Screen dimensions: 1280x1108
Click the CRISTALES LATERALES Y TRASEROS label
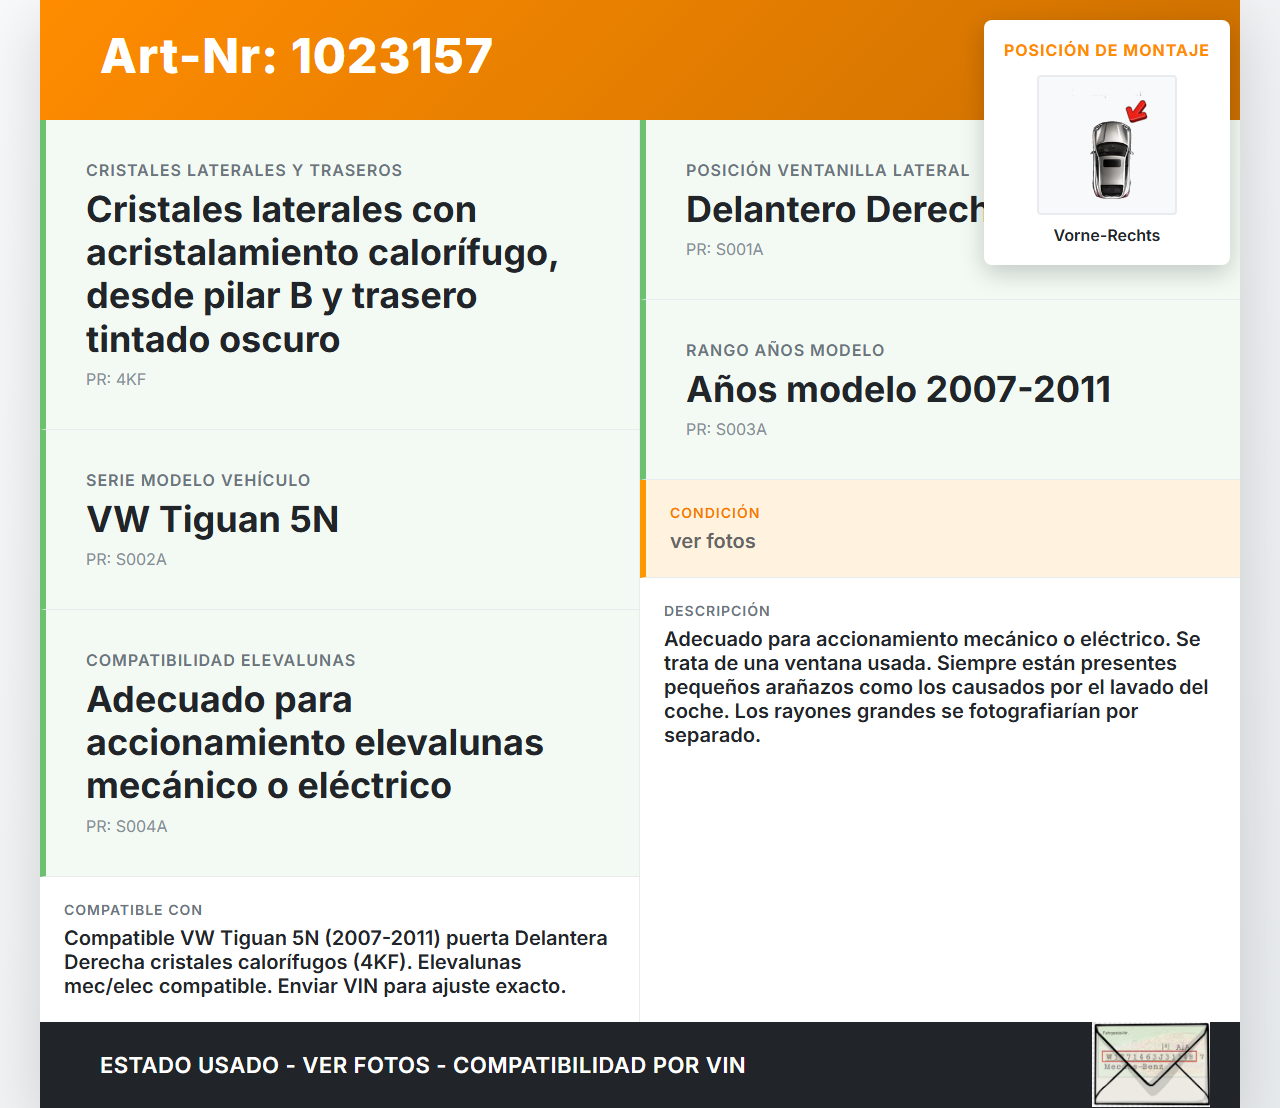coord(244,170)
